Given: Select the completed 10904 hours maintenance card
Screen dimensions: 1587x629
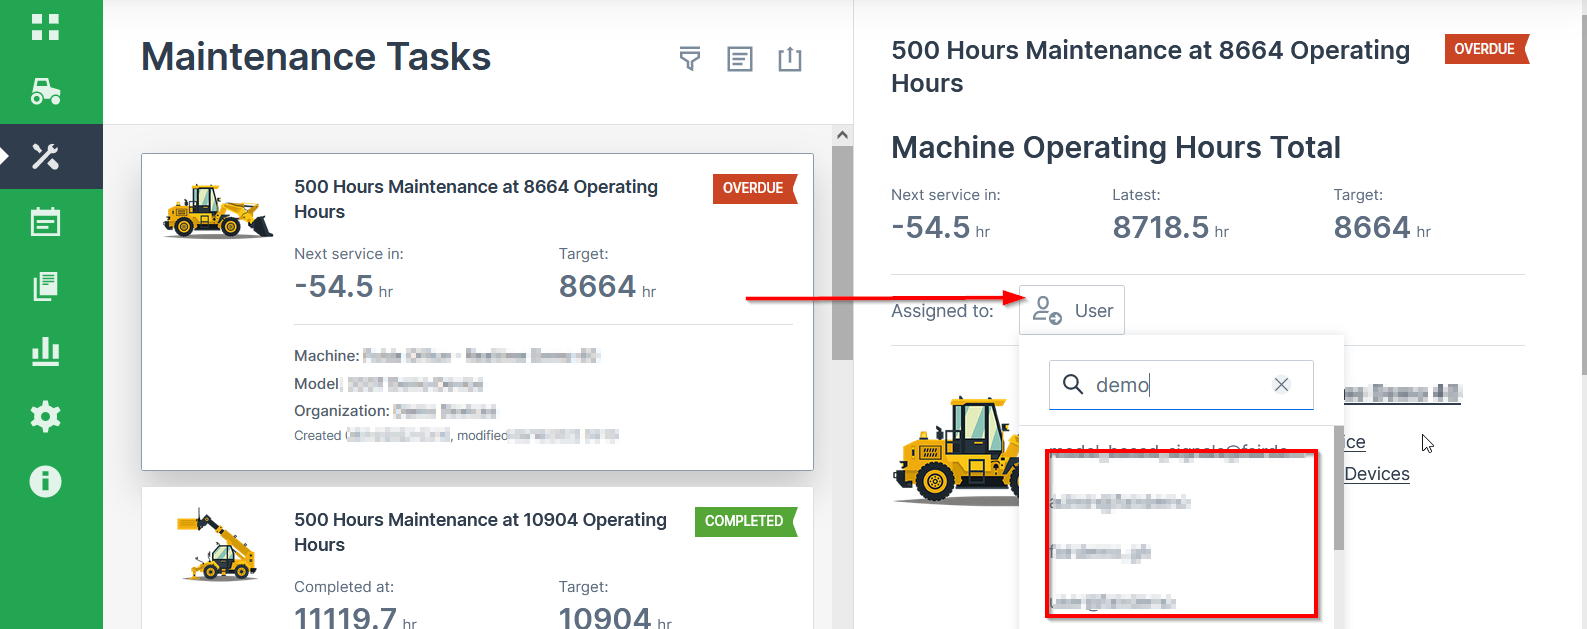Looking at the screenshot, I should tap(477, 560).
